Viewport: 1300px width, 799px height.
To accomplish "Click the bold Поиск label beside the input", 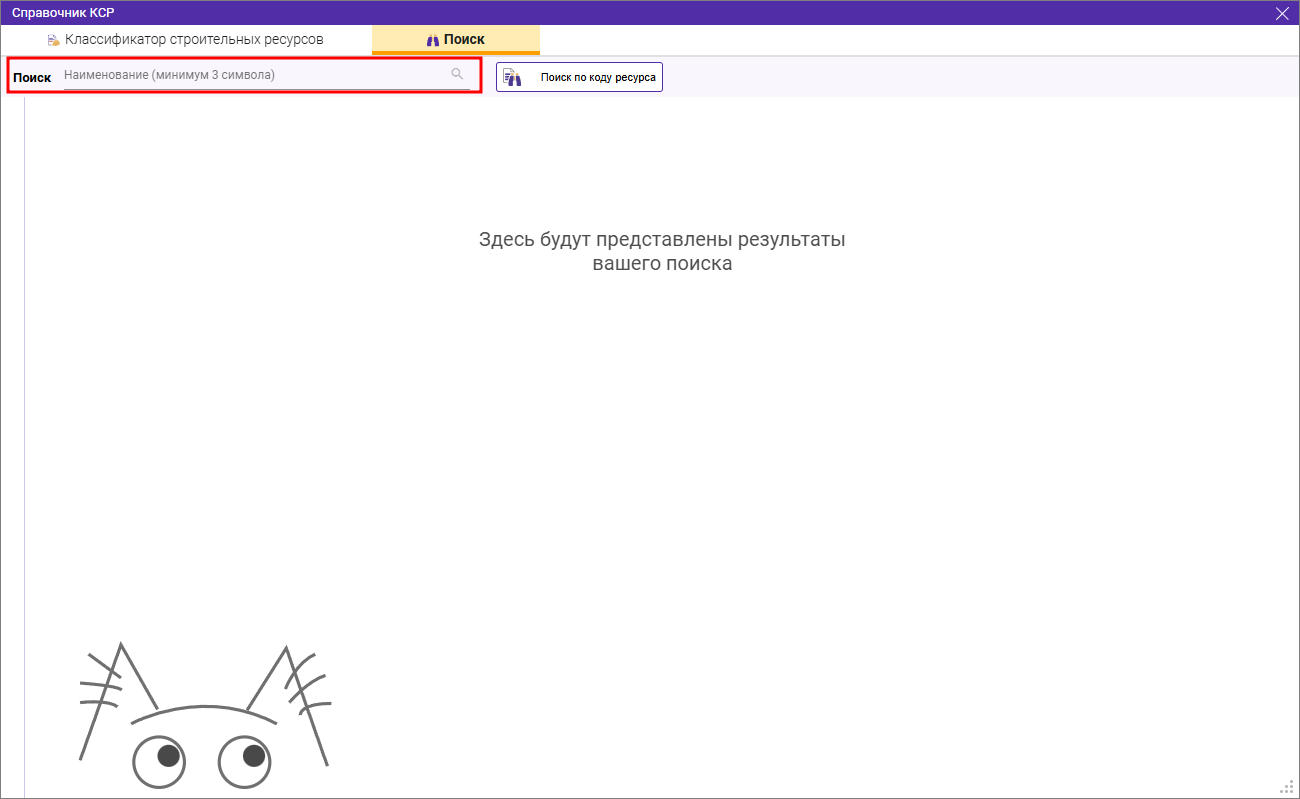I will click(32, 77).
